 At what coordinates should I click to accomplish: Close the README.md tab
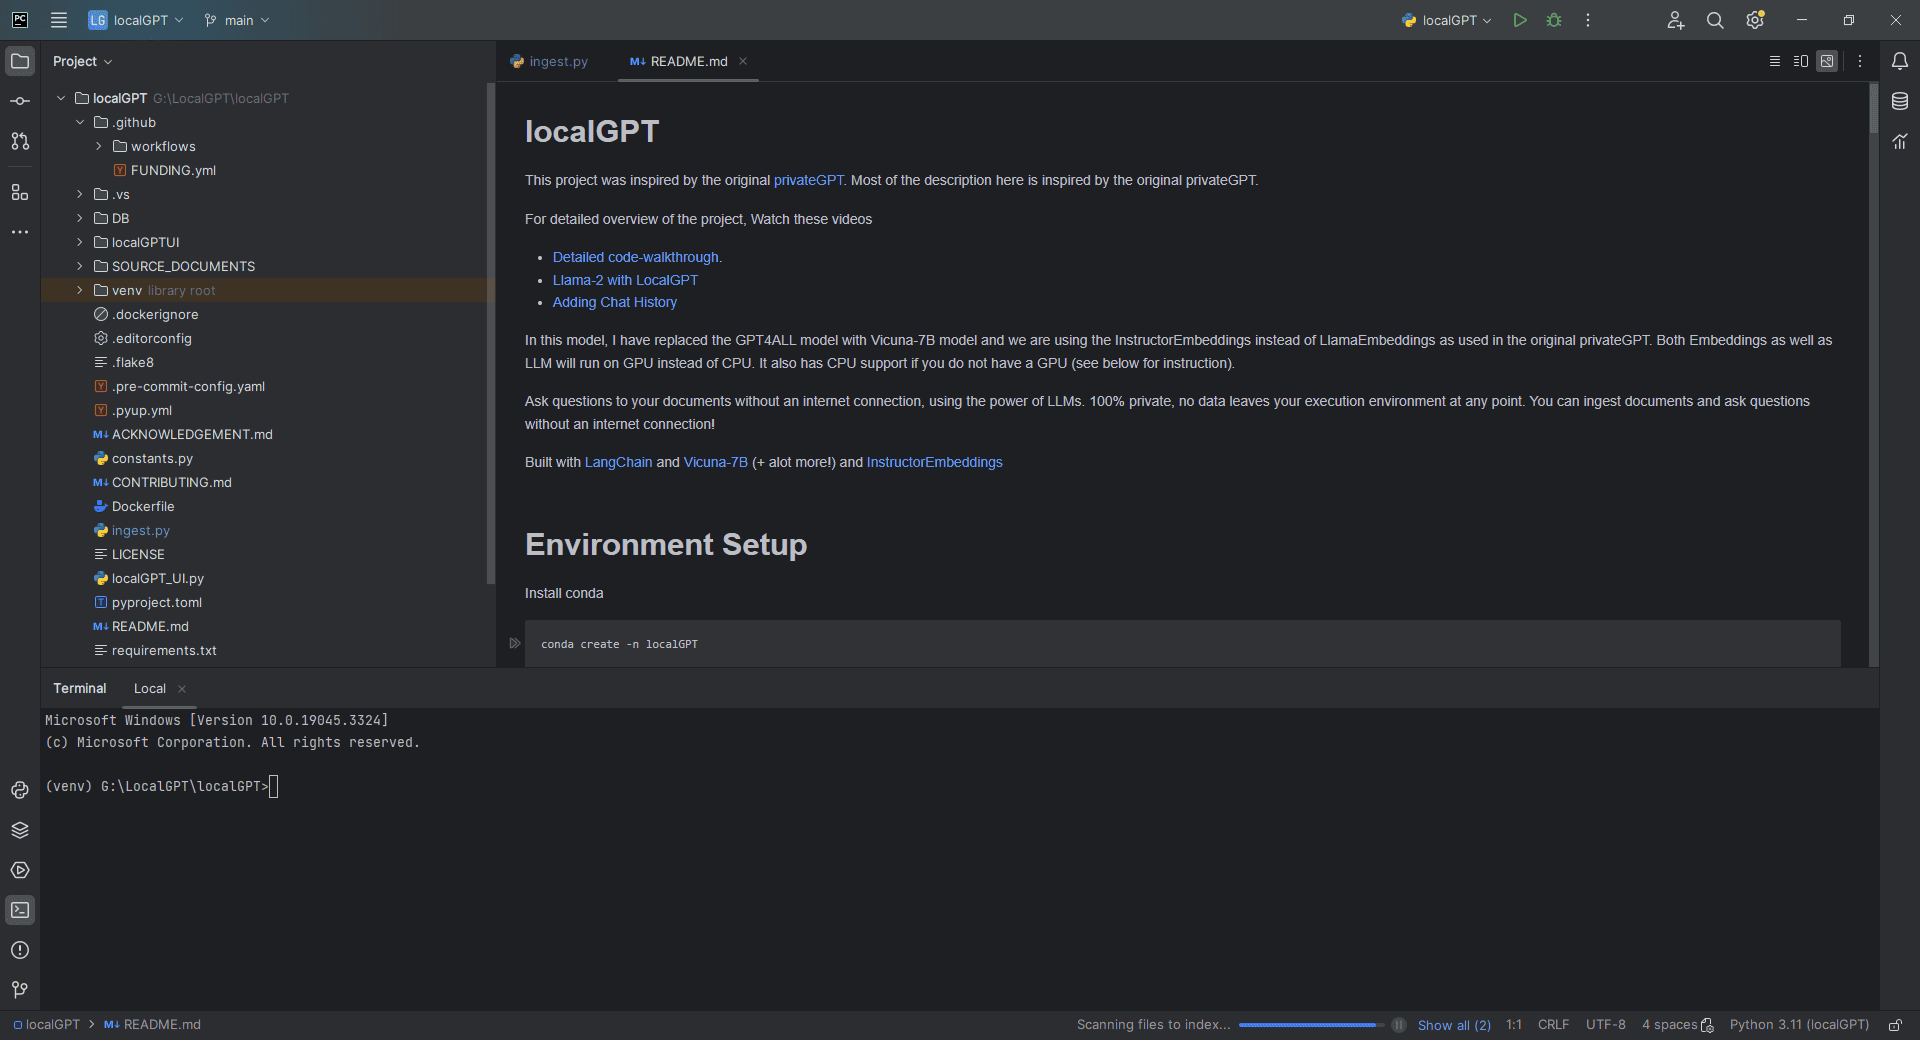tap(743, 61)
